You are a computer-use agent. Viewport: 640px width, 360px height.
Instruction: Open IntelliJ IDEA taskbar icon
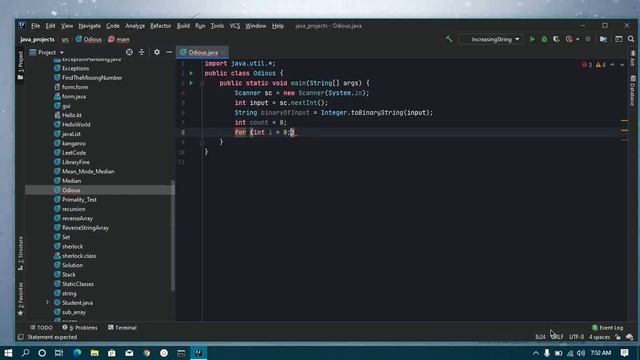[199, 353]
